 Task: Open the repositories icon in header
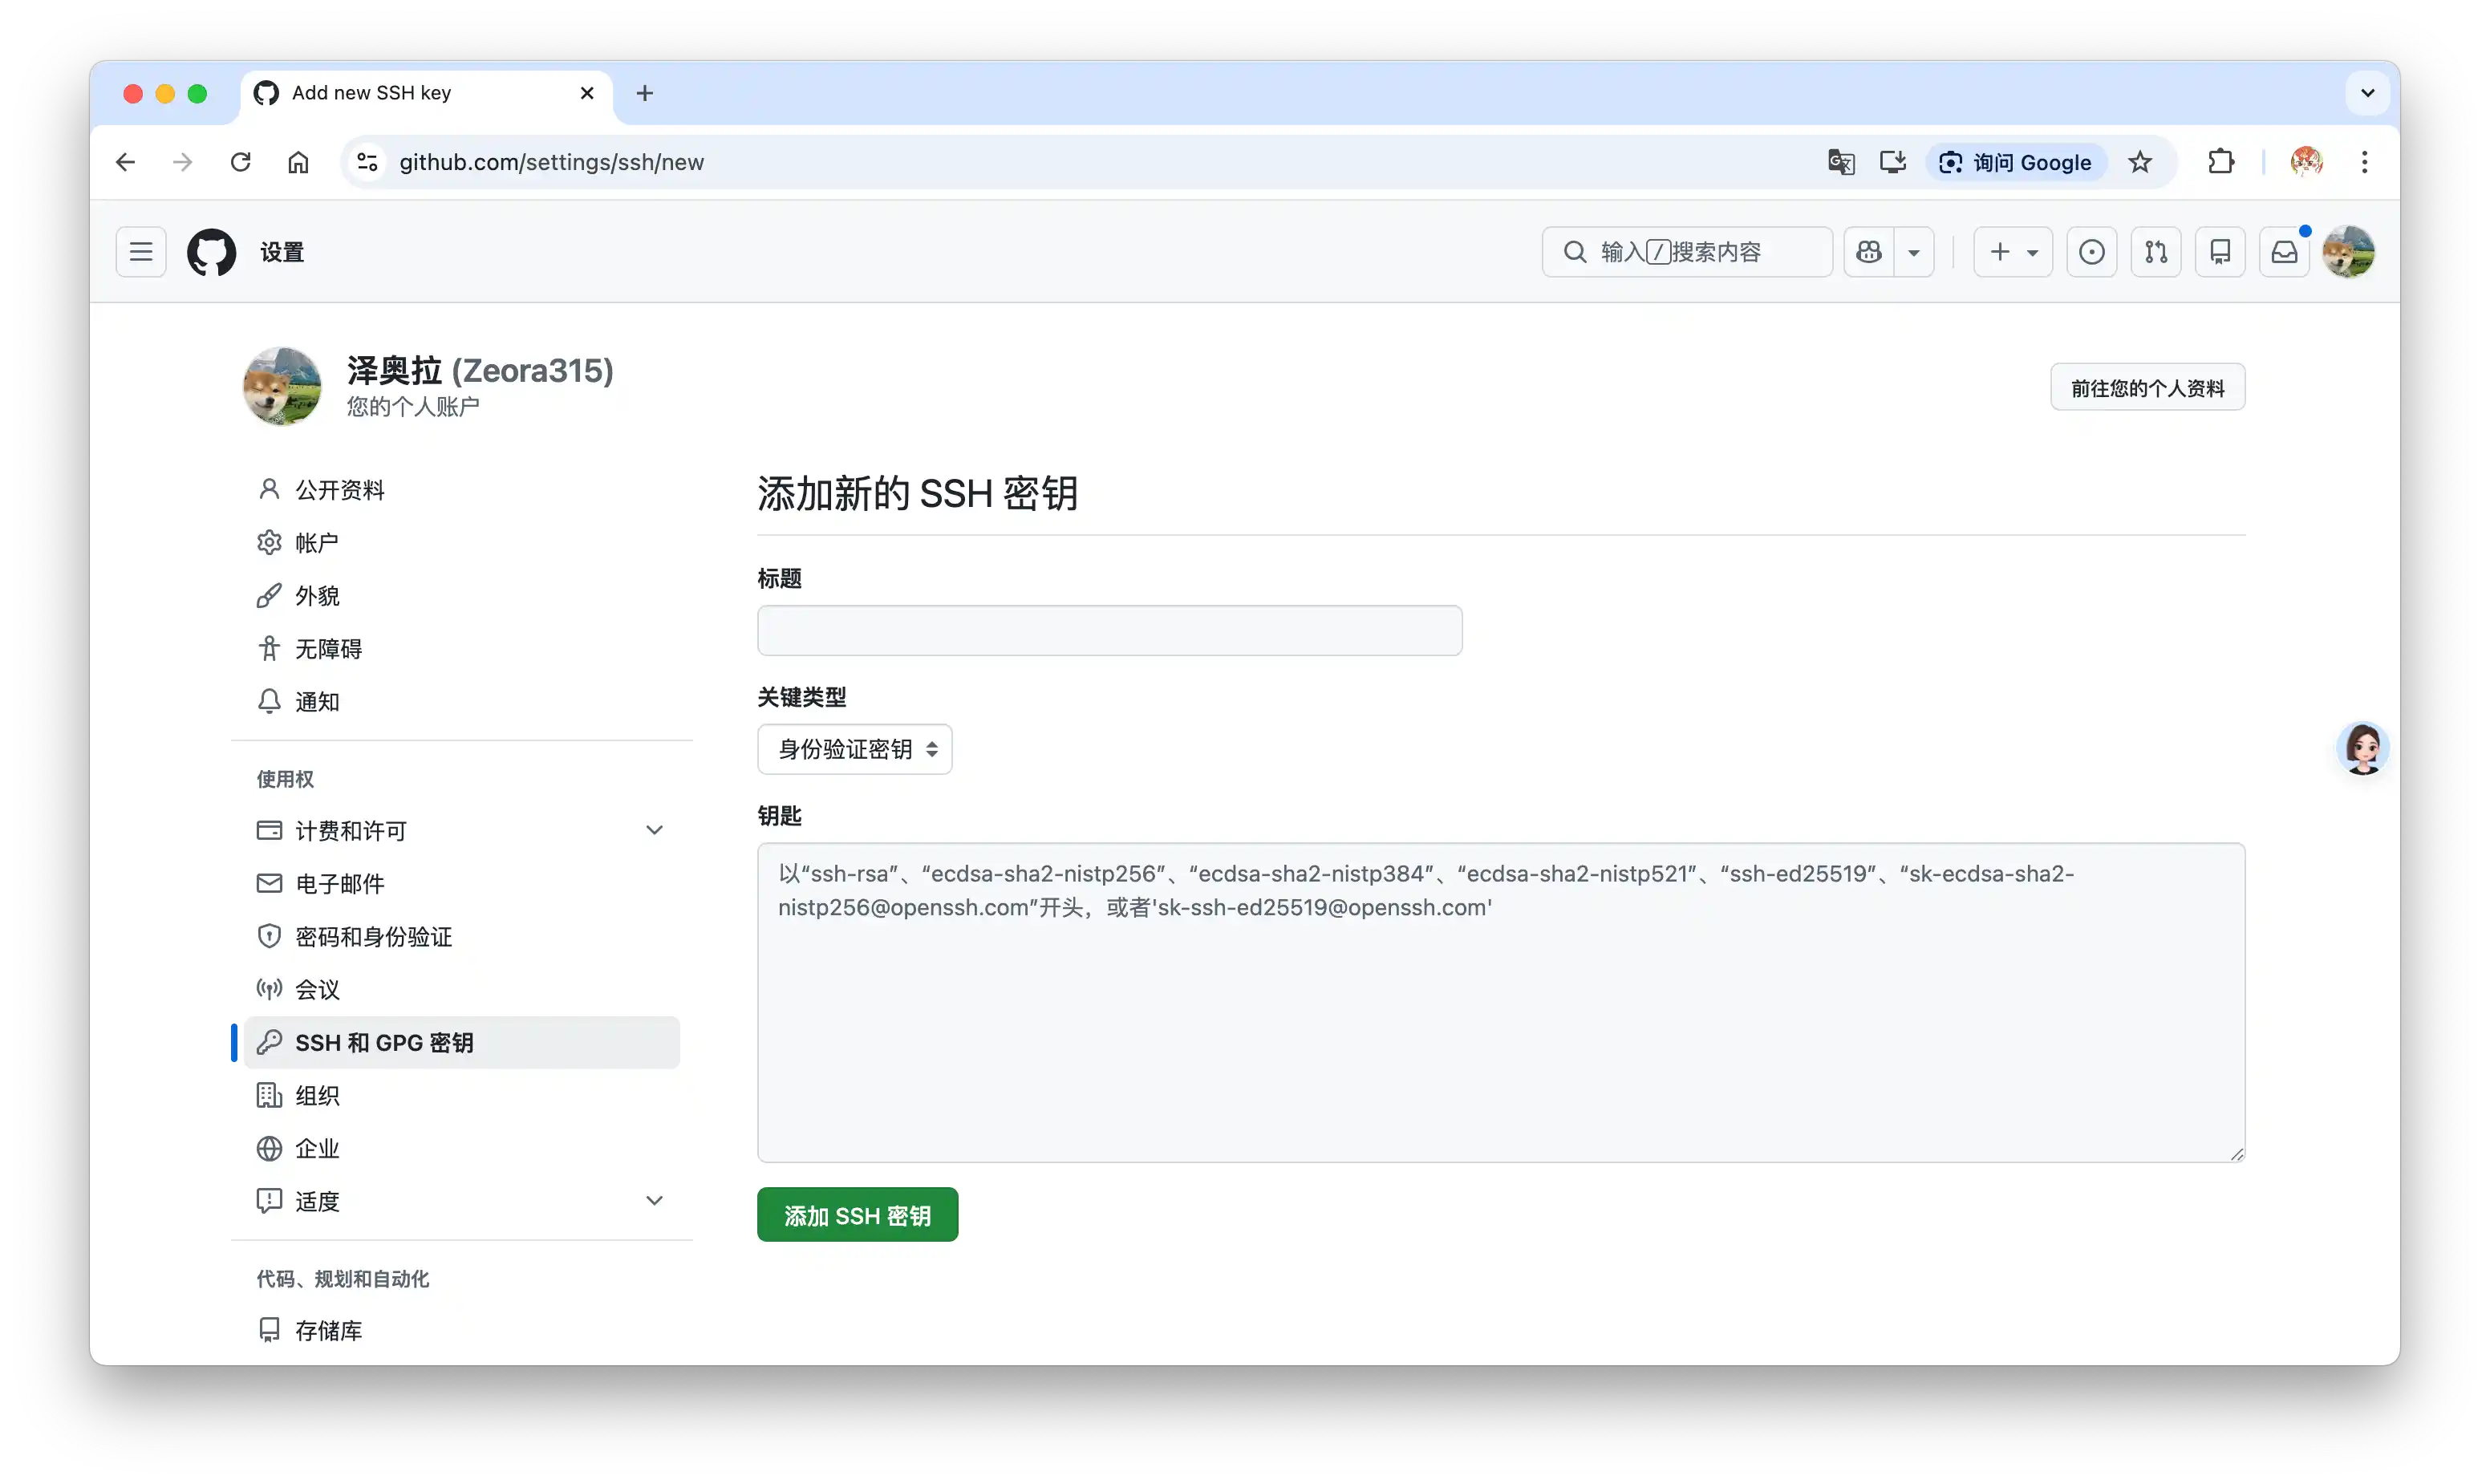point(2220,252)
